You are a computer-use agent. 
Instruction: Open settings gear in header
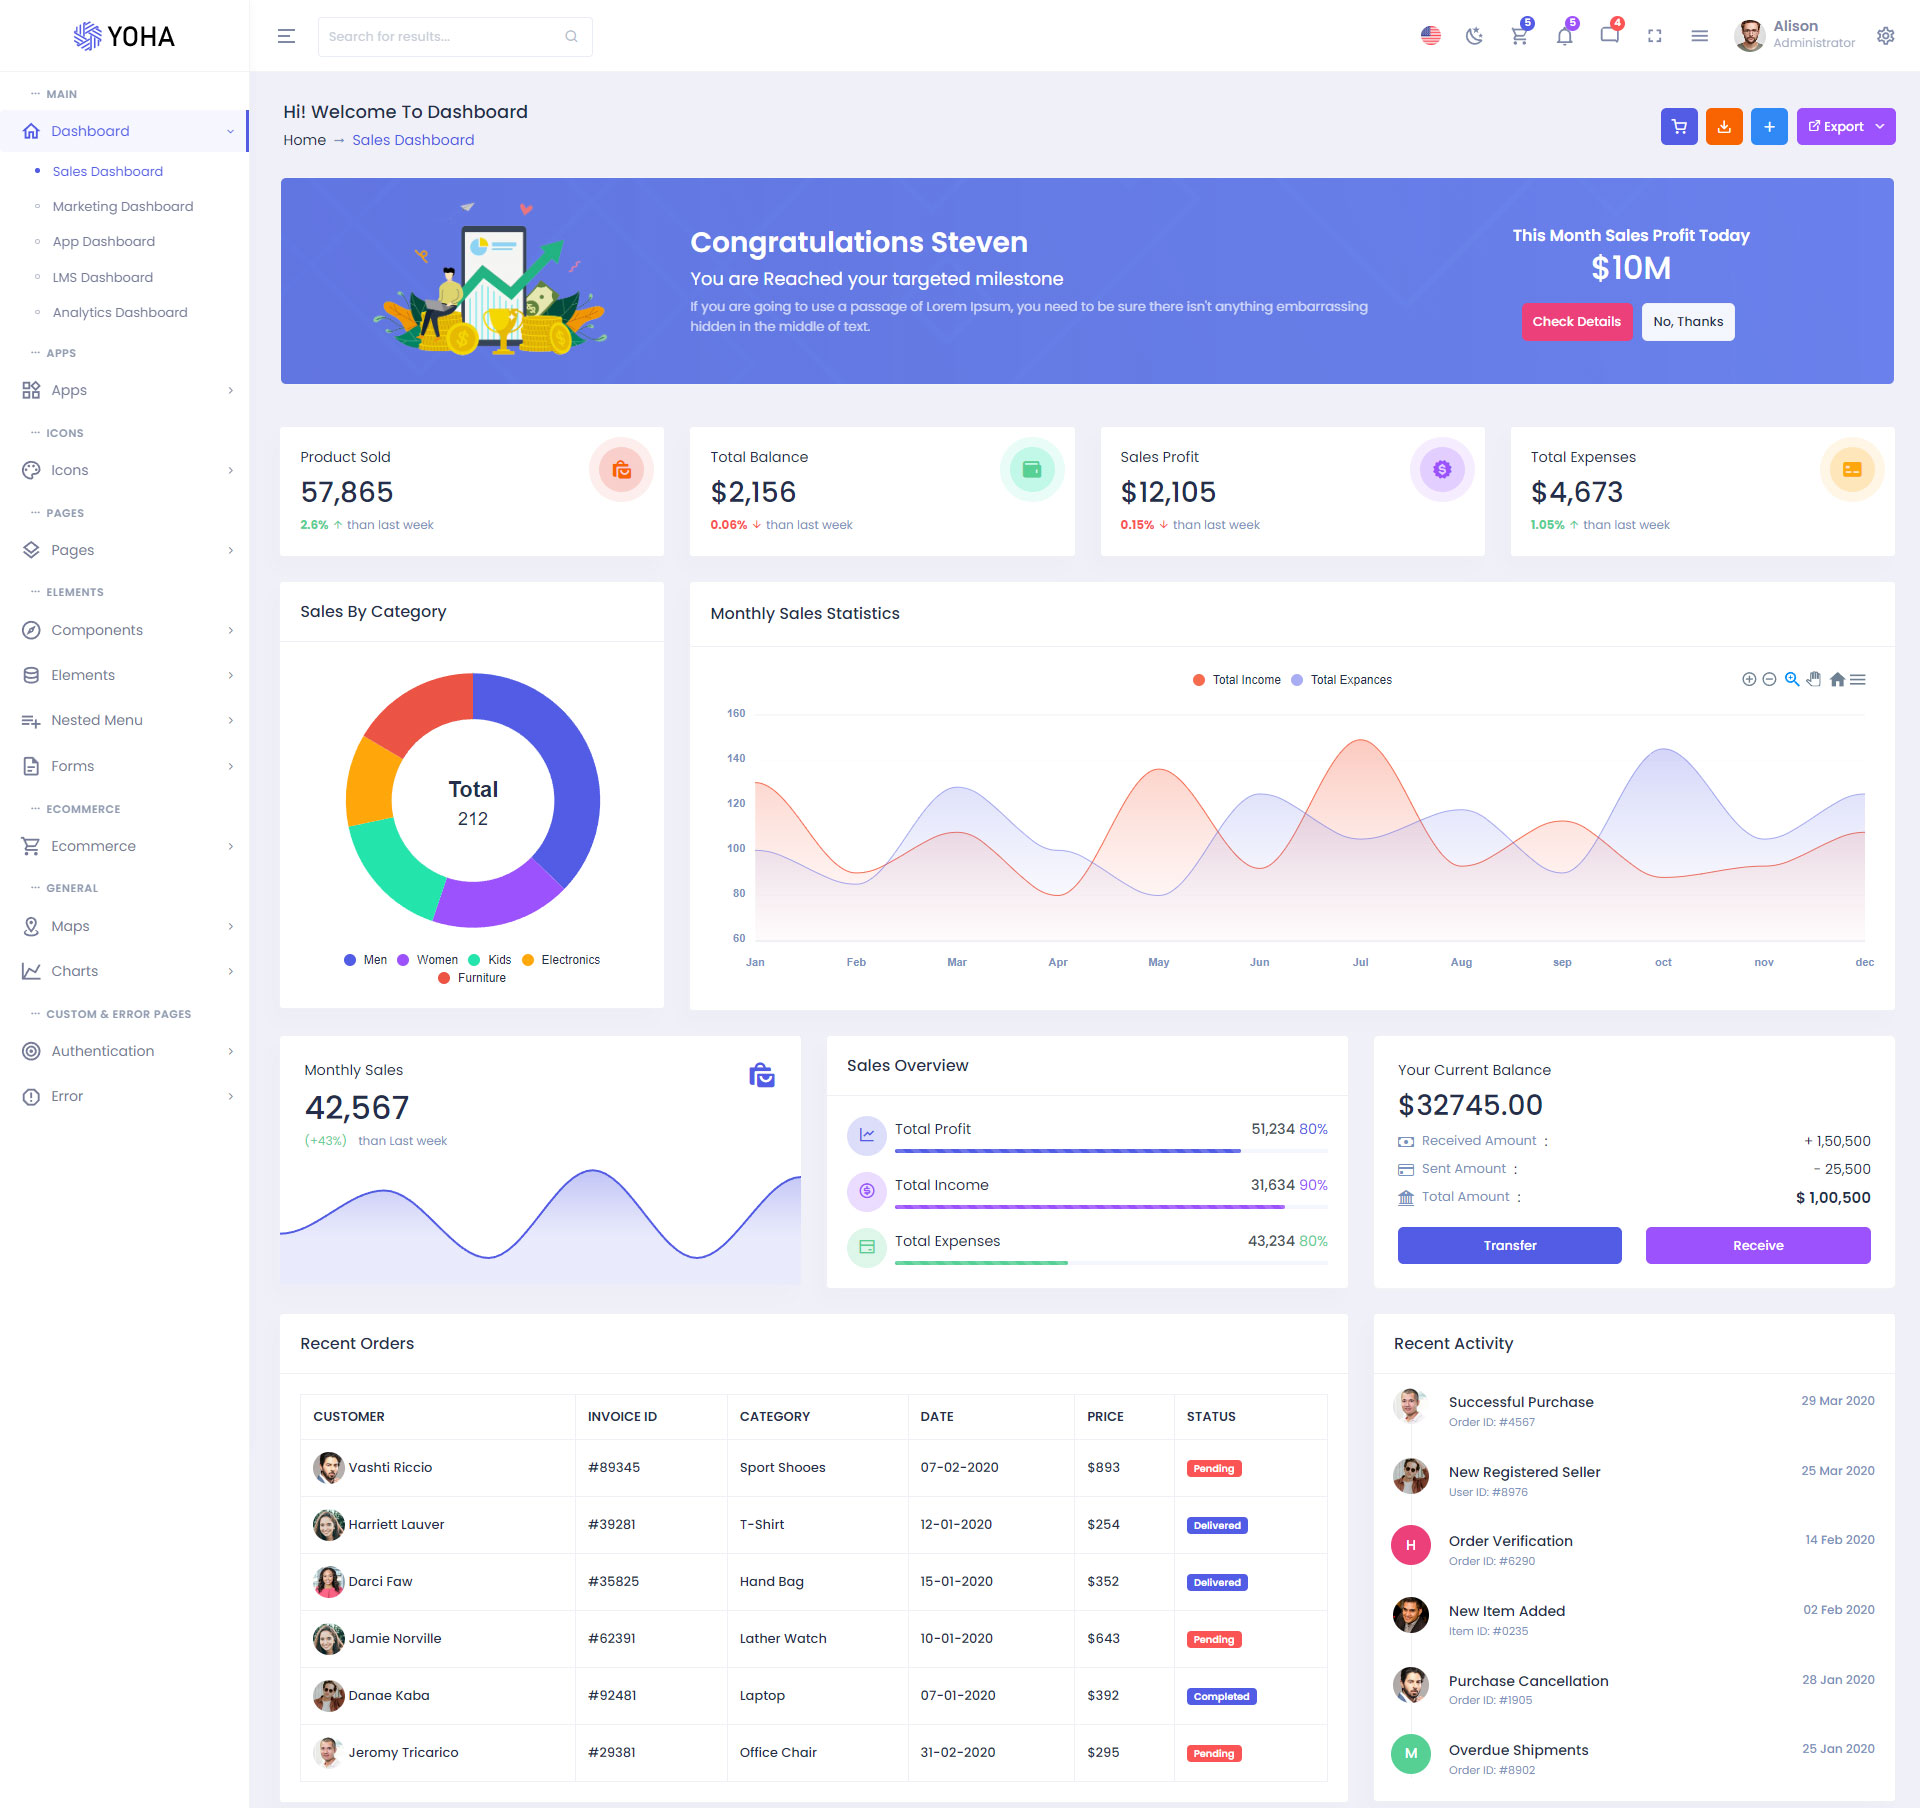click(x=1885, y=36)
